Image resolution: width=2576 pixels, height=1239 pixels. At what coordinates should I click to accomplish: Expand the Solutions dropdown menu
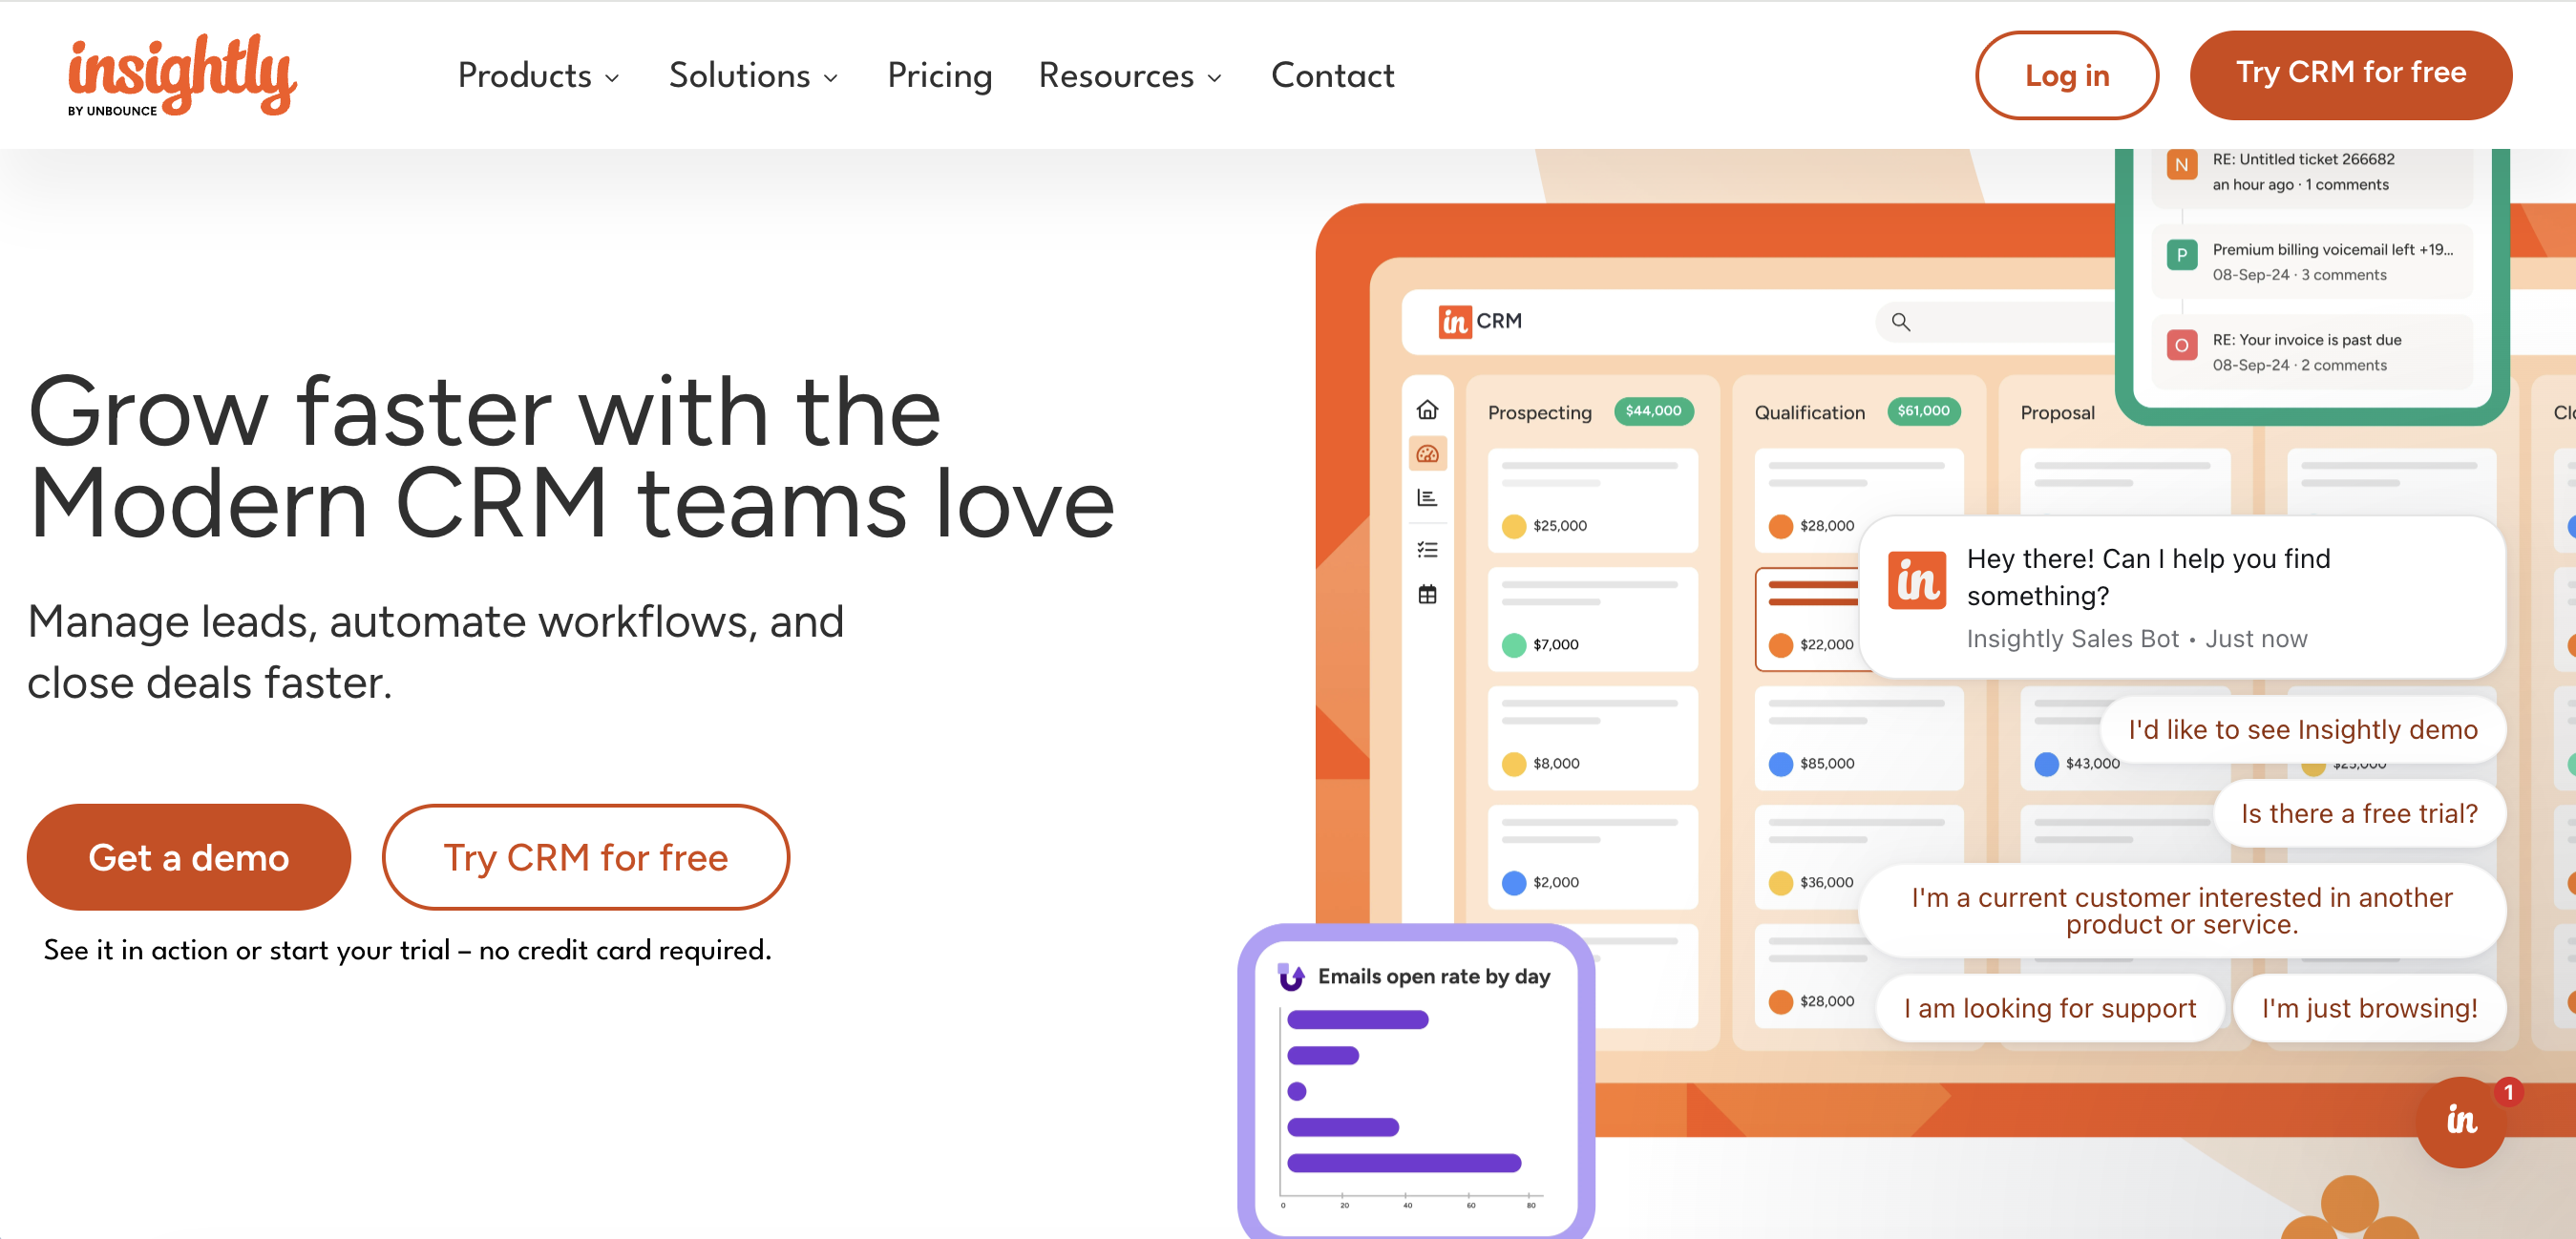click(x=753, y=76)
